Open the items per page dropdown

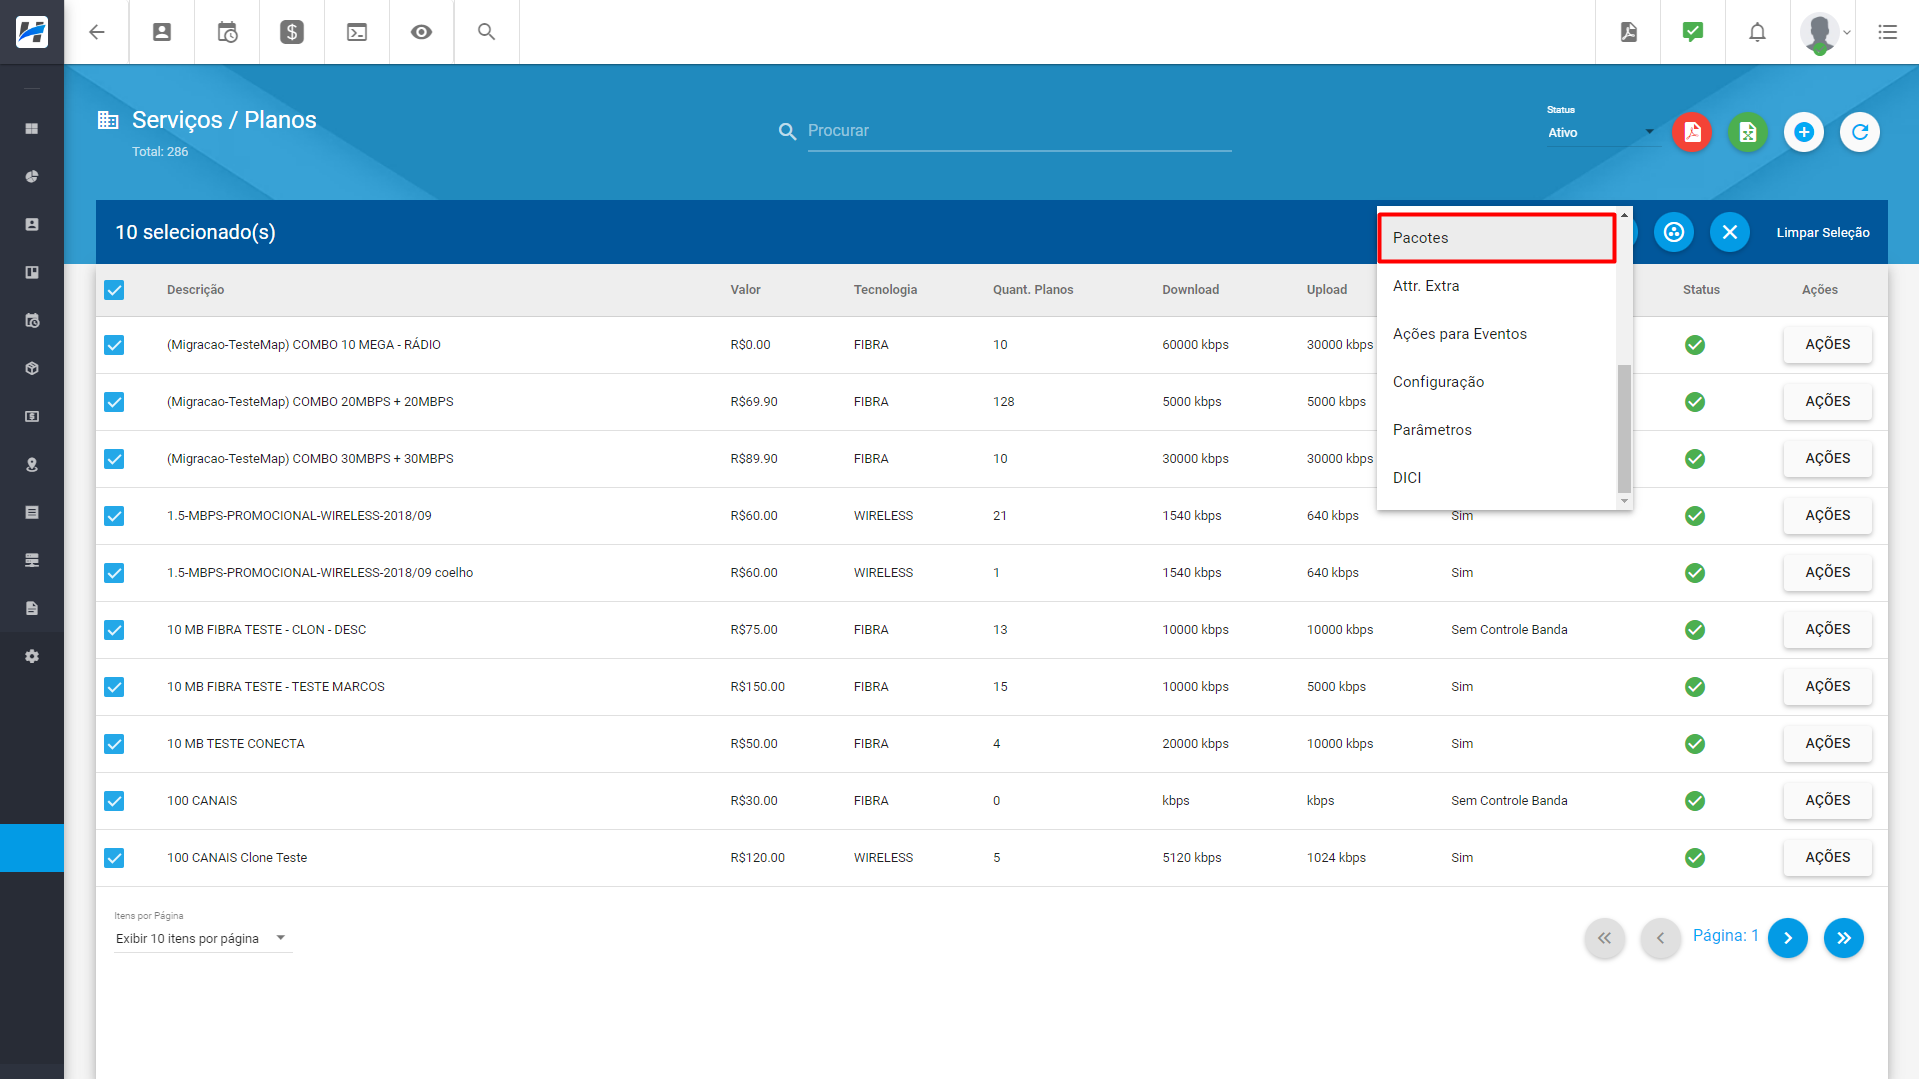(202, 938)
